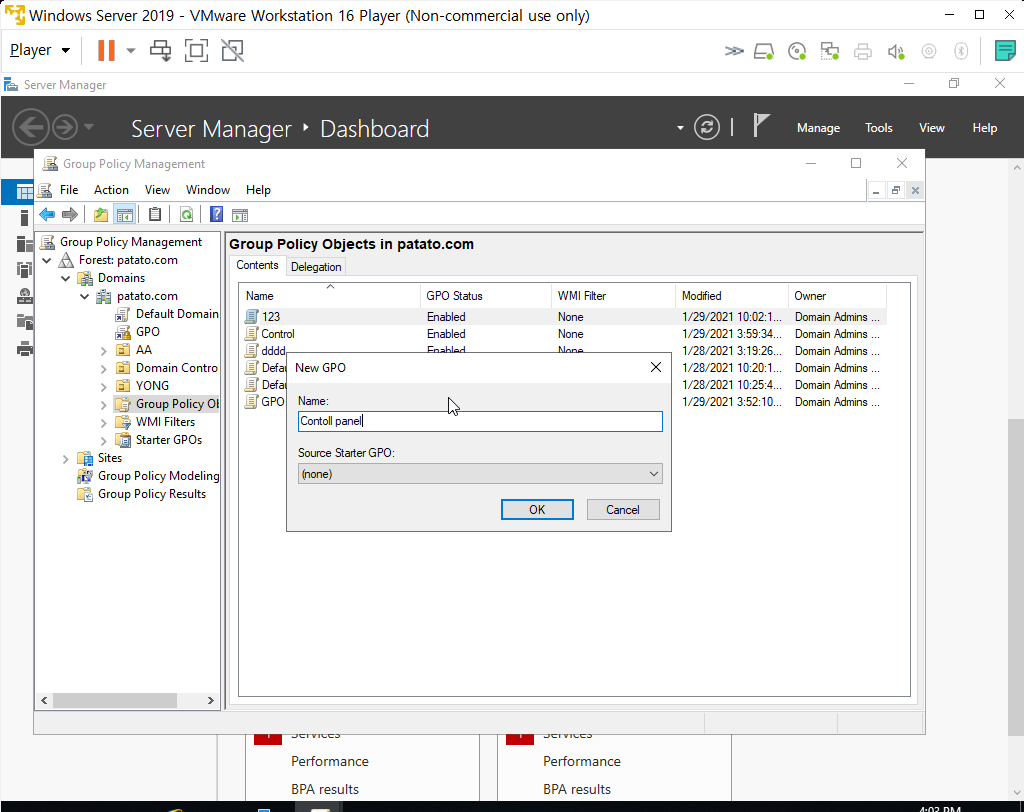
Task: Switch to the Delegation tab
Action: pyautogui.click(x=316, y=267)
